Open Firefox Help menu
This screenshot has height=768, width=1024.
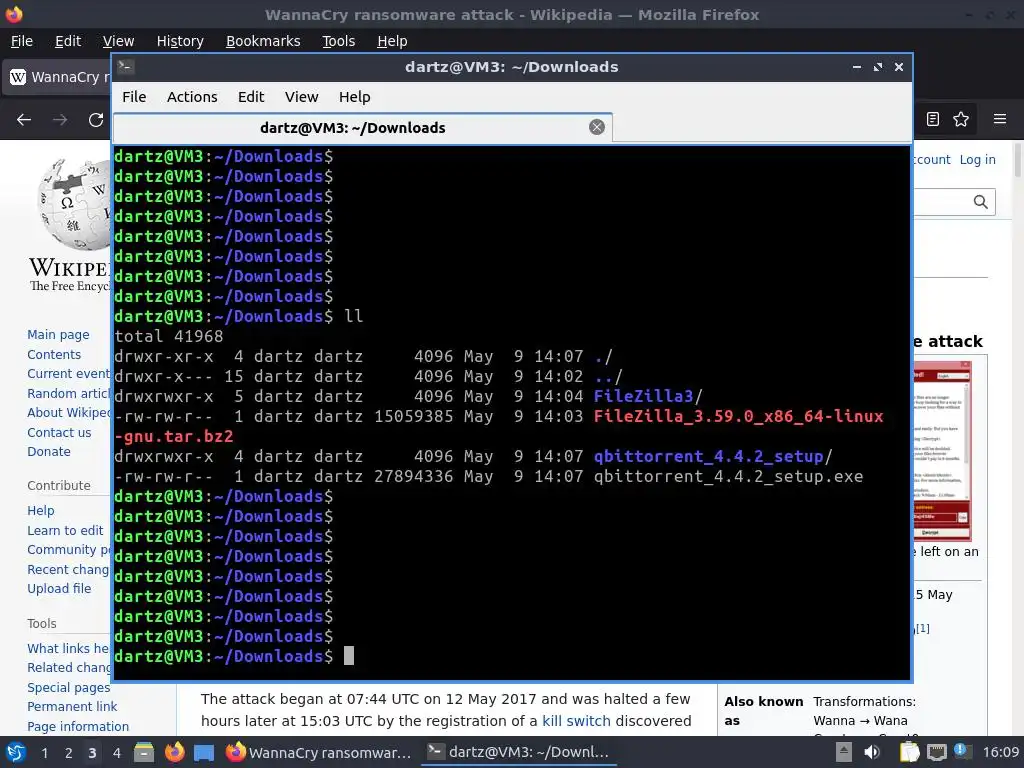click(x=392, y=41)
